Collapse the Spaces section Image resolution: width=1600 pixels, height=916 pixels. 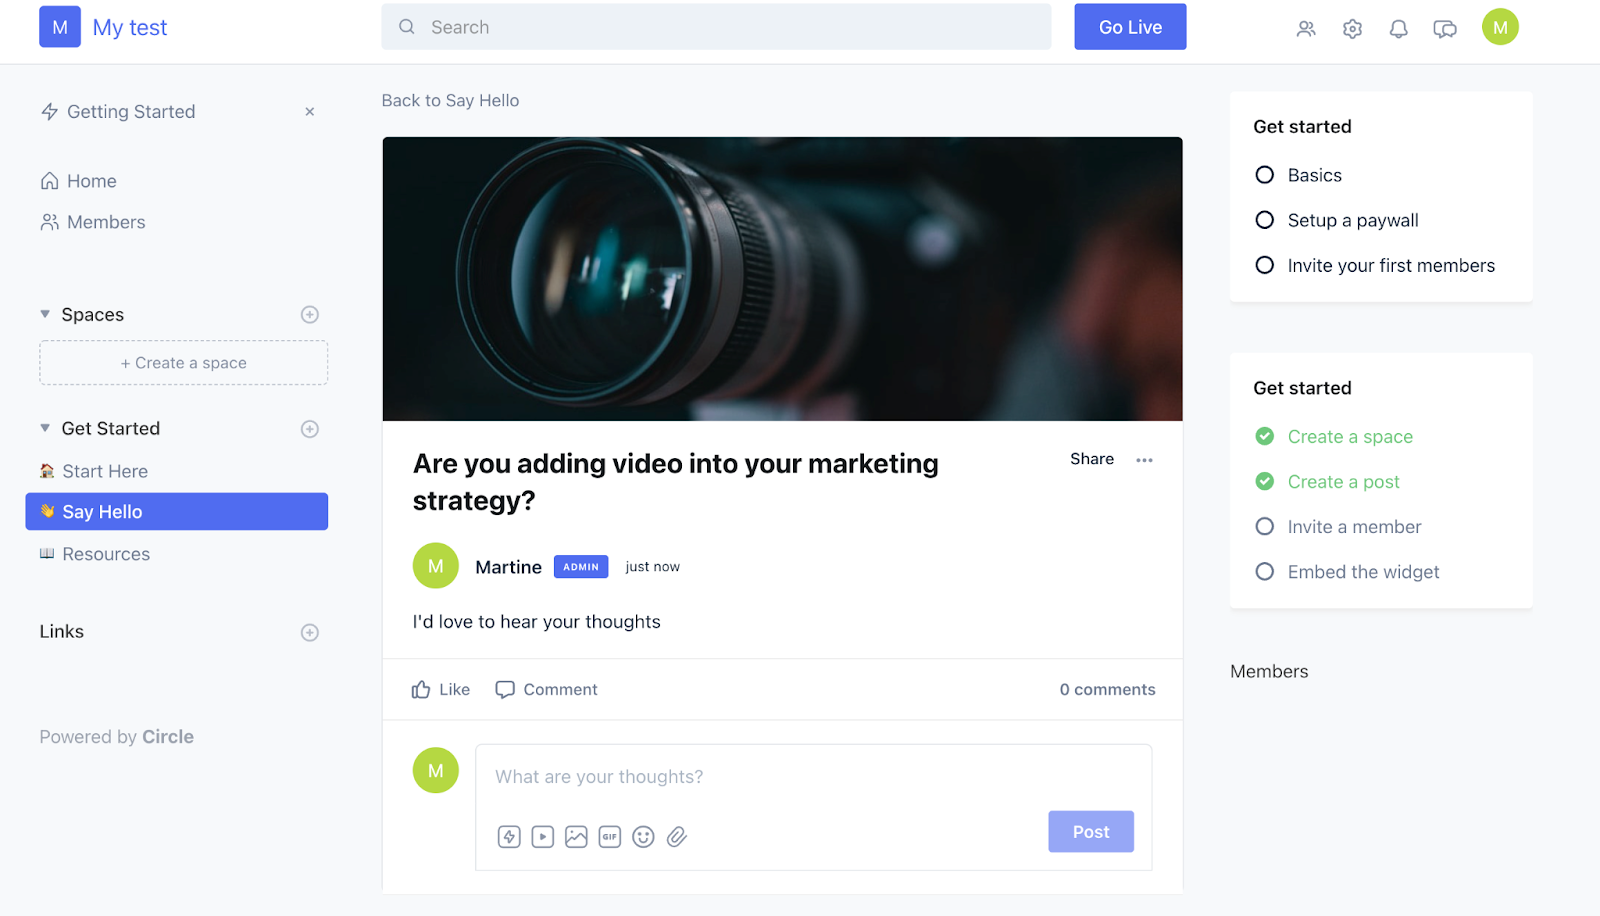click(x=44, y=313)
